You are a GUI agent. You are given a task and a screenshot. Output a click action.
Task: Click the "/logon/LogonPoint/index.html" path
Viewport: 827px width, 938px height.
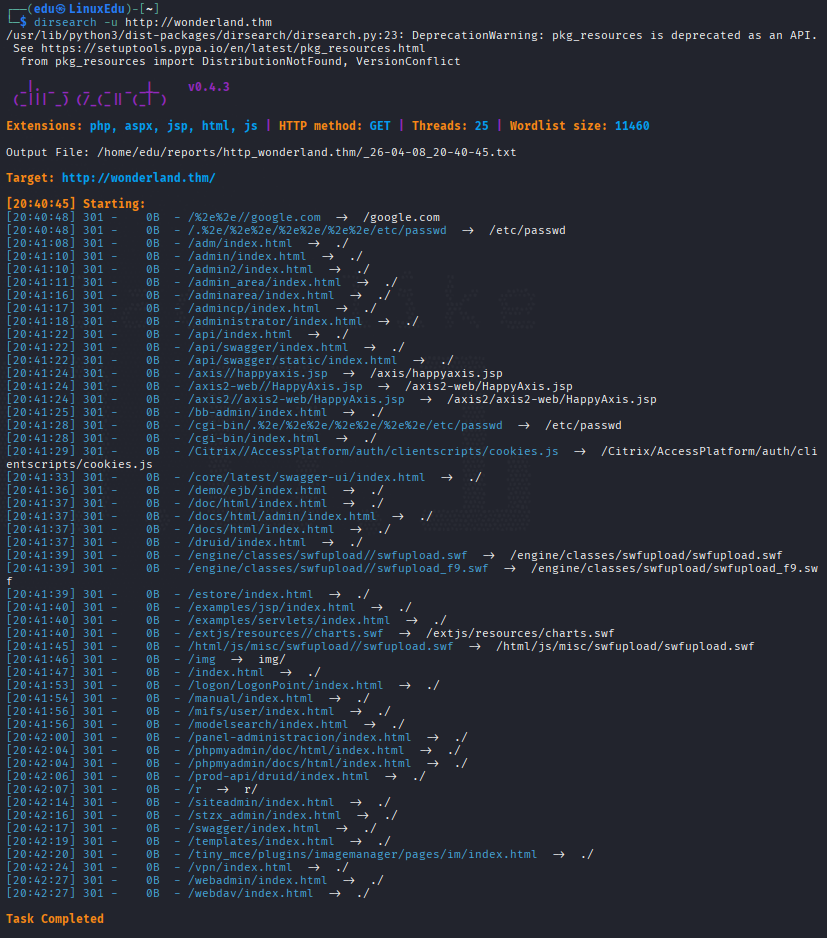tap(285, 685)
